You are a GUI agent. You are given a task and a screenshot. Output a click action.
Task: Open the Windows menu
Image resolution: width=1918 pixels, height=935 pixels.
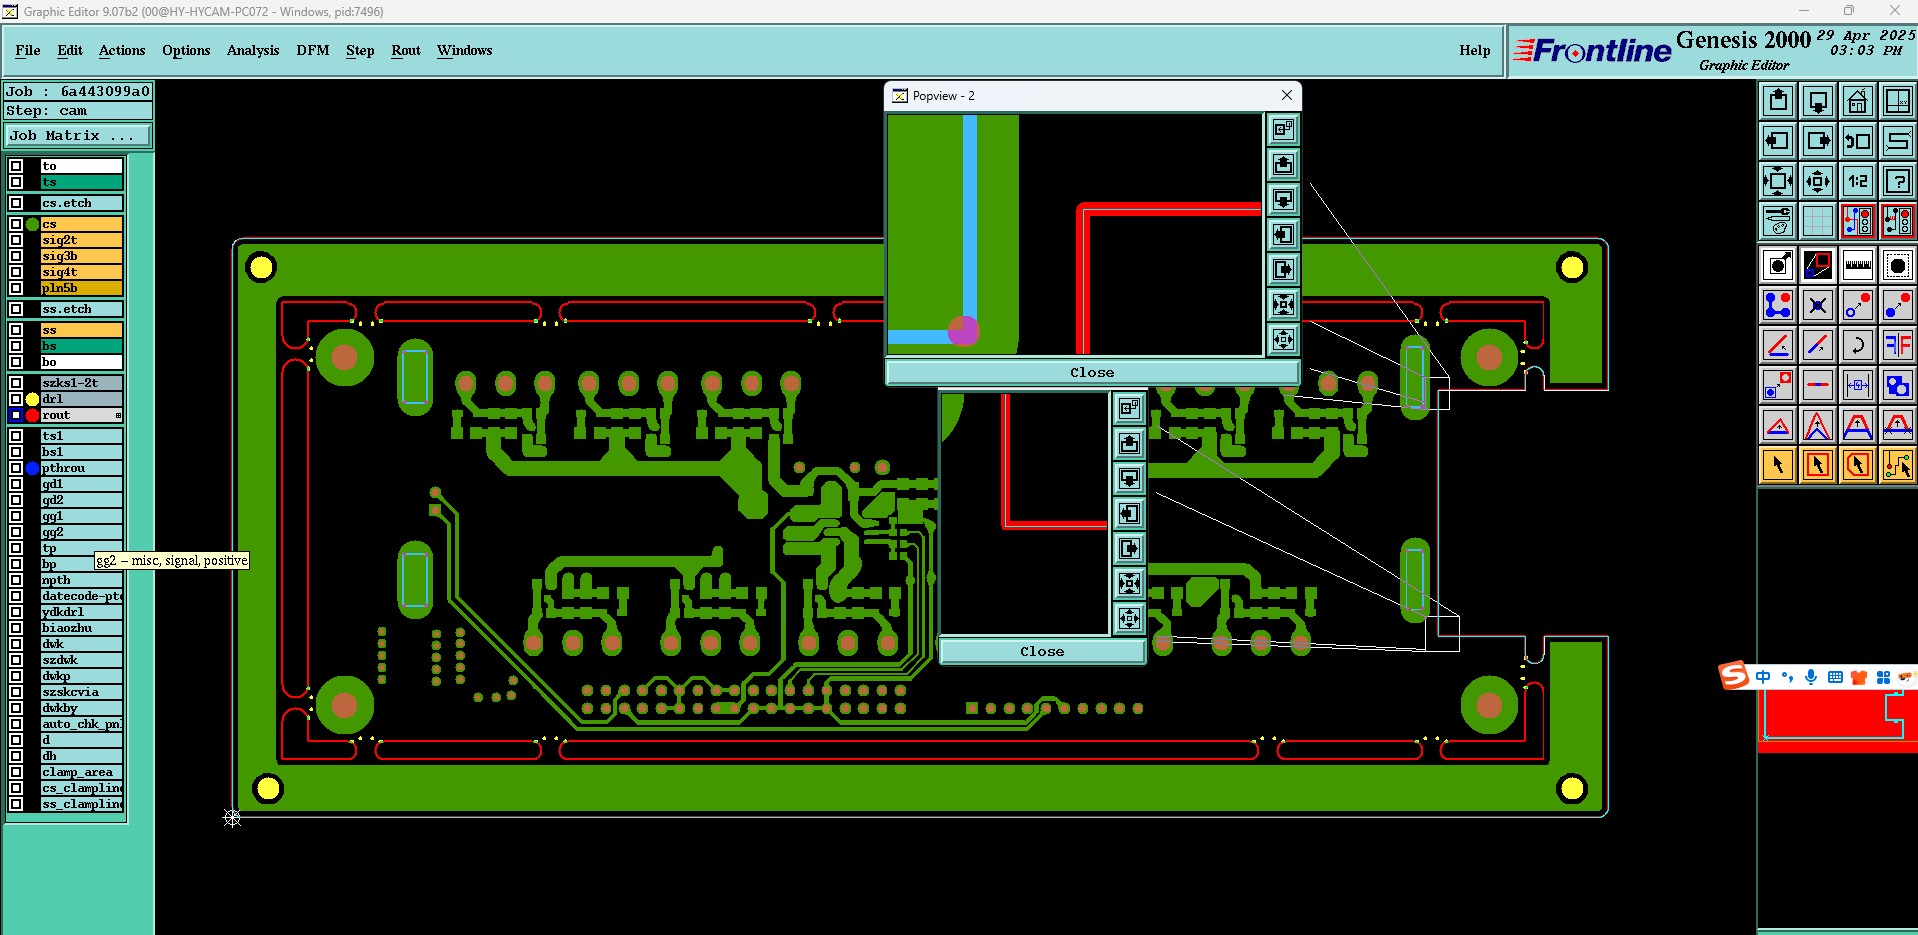pos(464,50)
